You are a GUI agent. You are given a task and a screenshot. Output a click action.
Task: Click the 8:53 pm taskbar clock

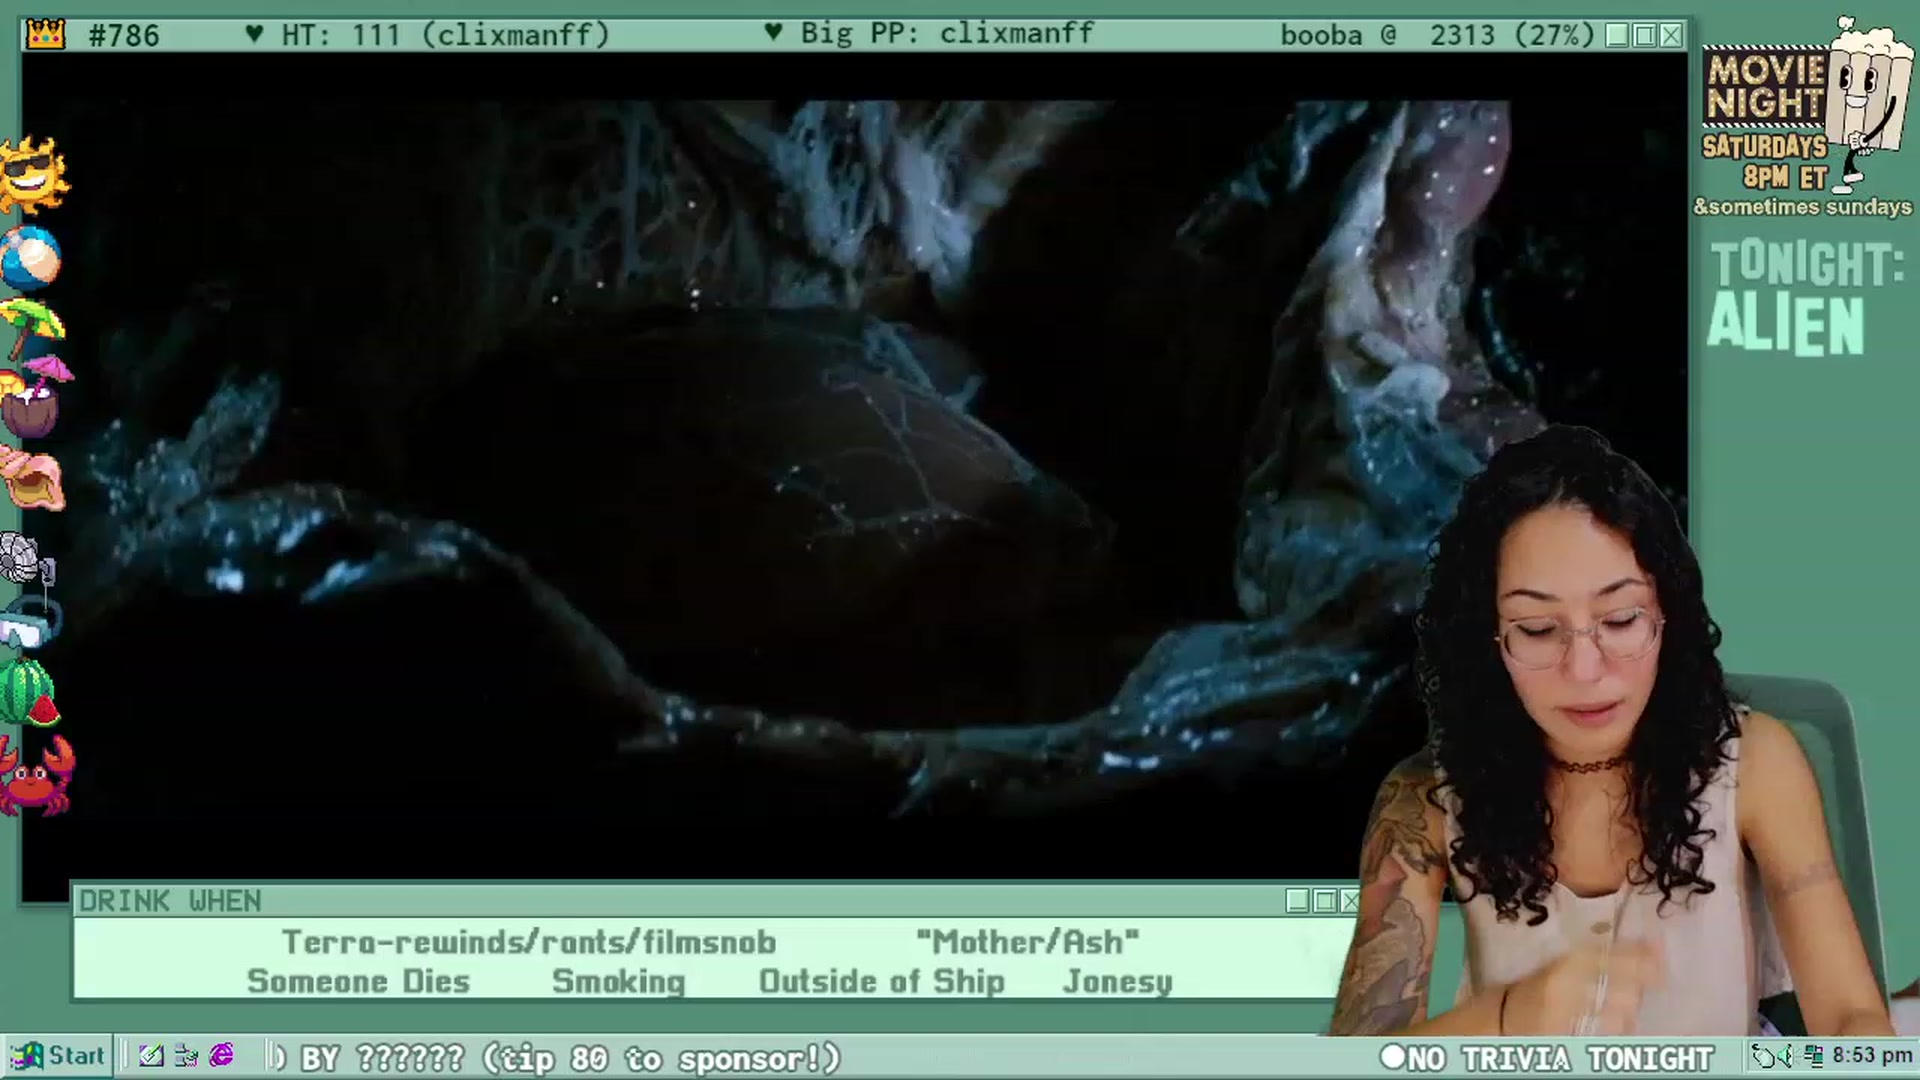[1872, 1056]
